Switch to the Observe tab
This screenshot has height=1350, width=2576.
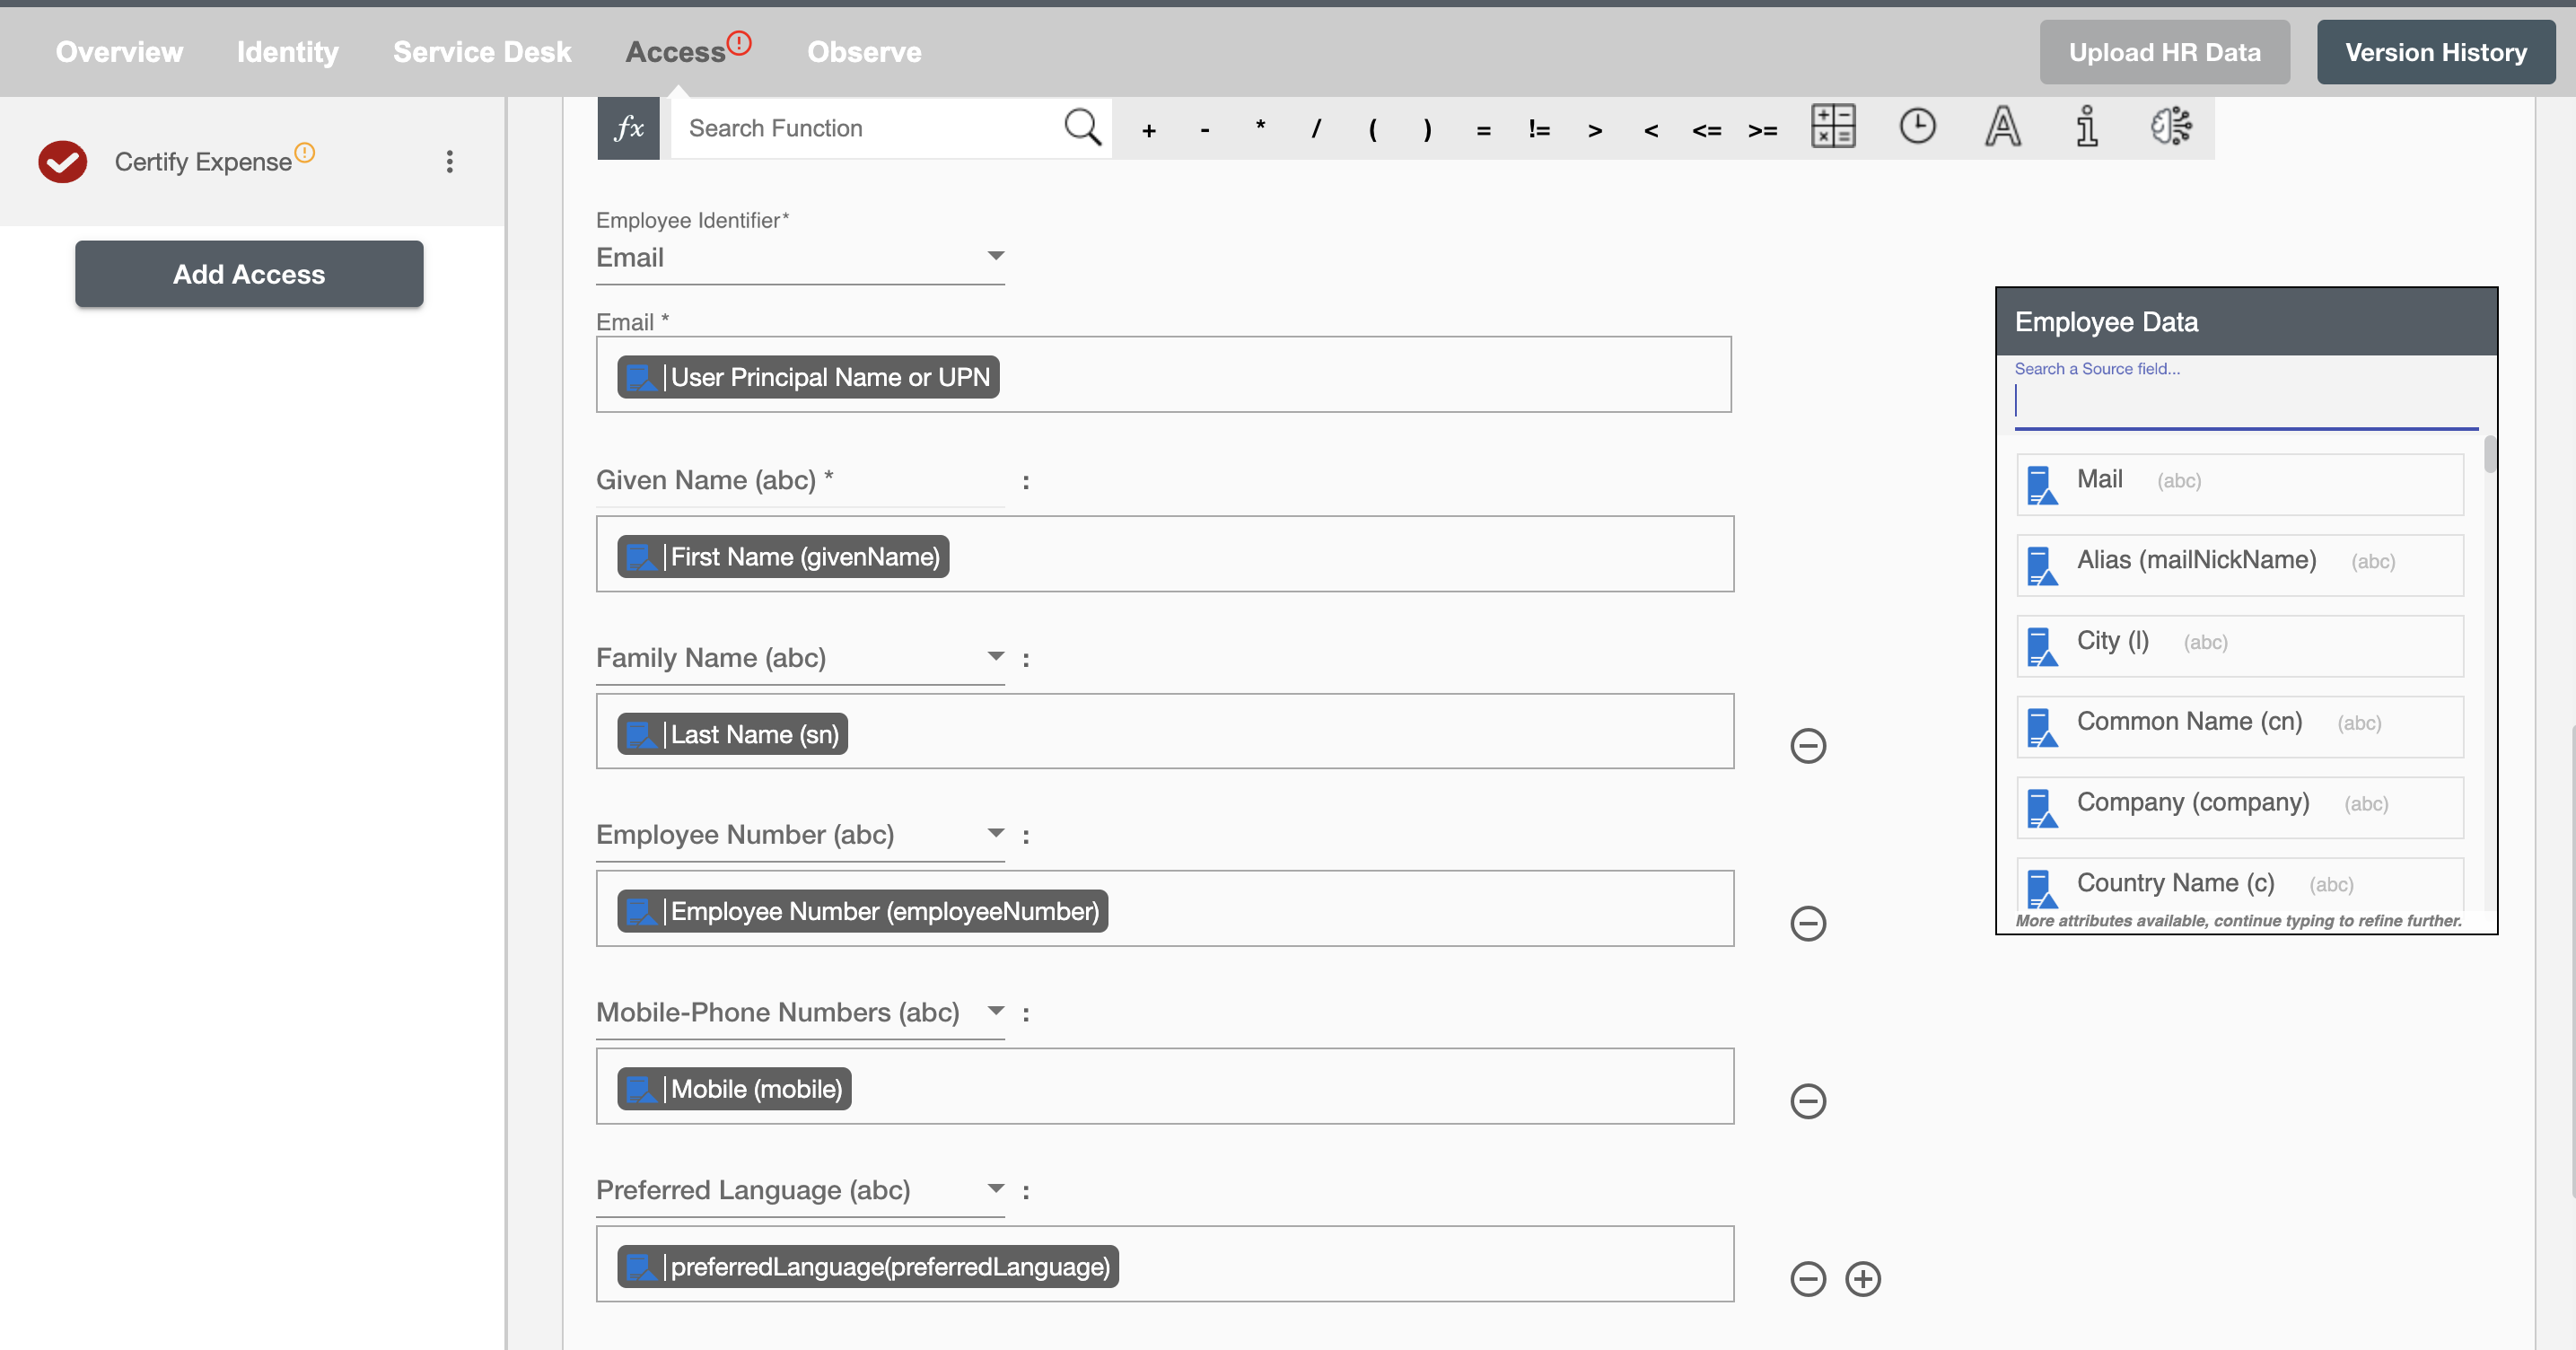tap(863, 51)
